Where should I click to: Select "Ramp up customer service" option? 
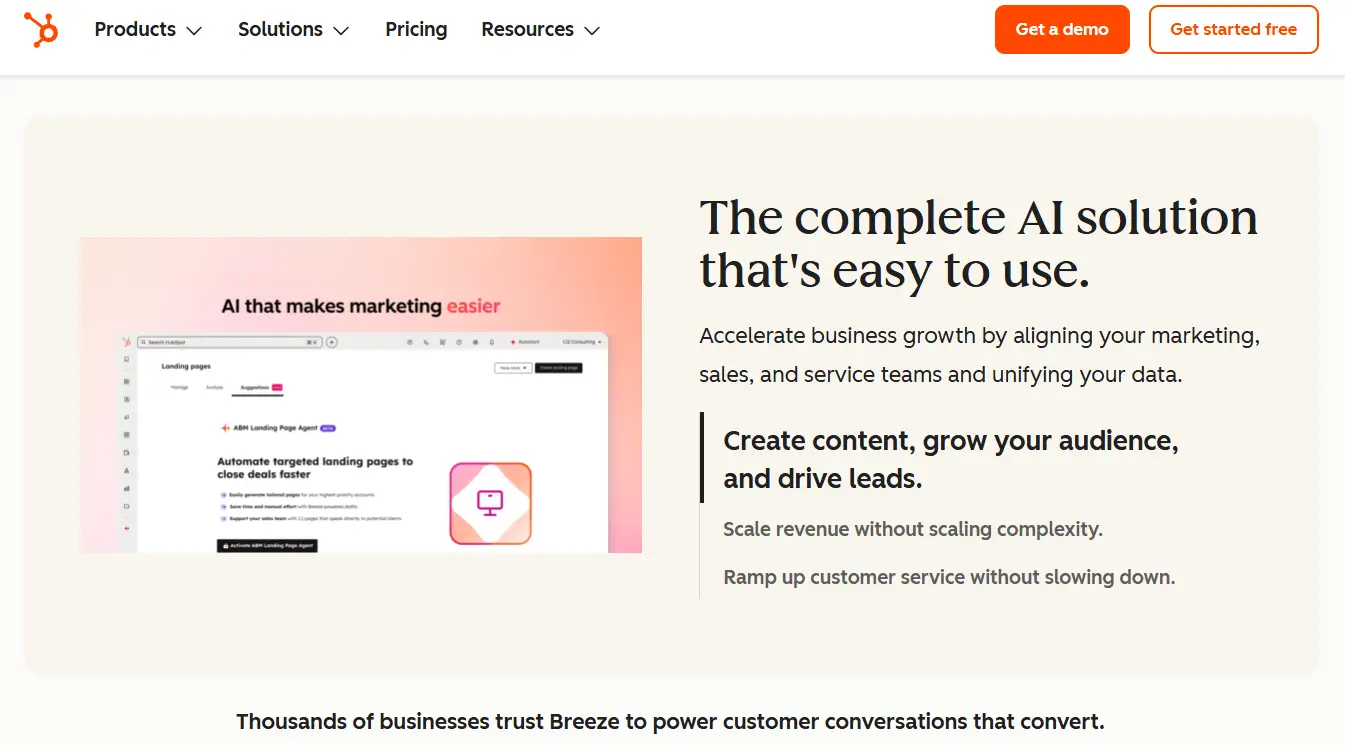click(948, 577)
